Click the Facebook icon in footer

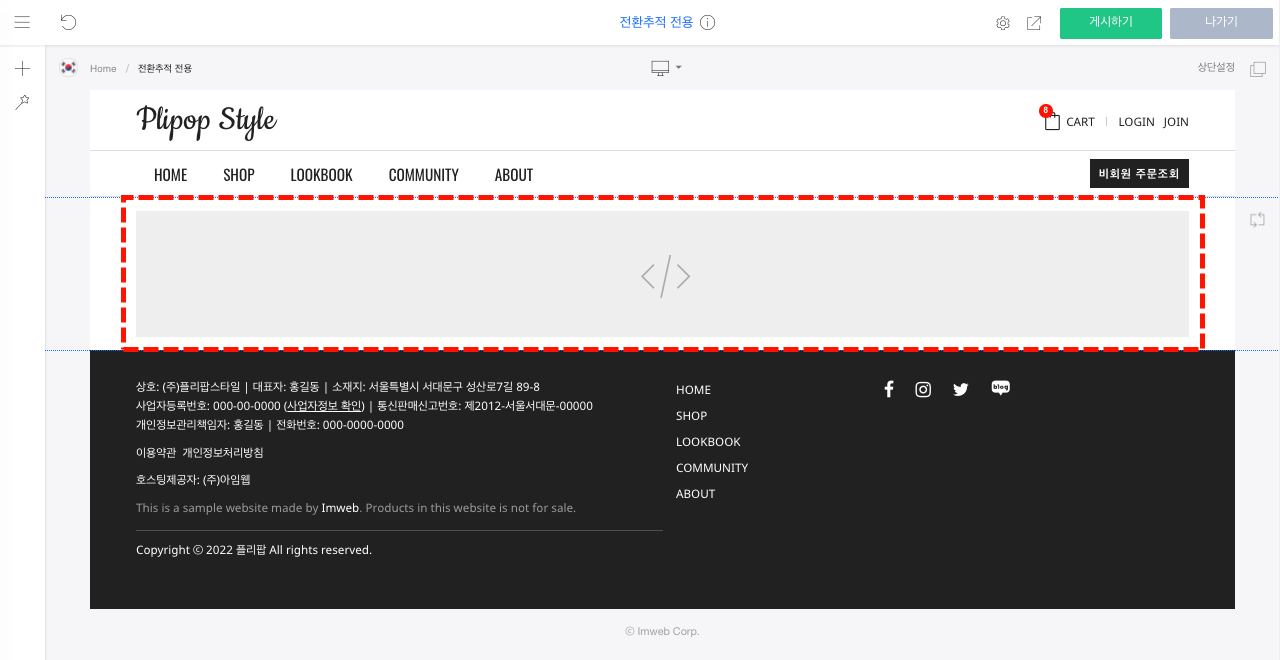[x=888, y=389]
